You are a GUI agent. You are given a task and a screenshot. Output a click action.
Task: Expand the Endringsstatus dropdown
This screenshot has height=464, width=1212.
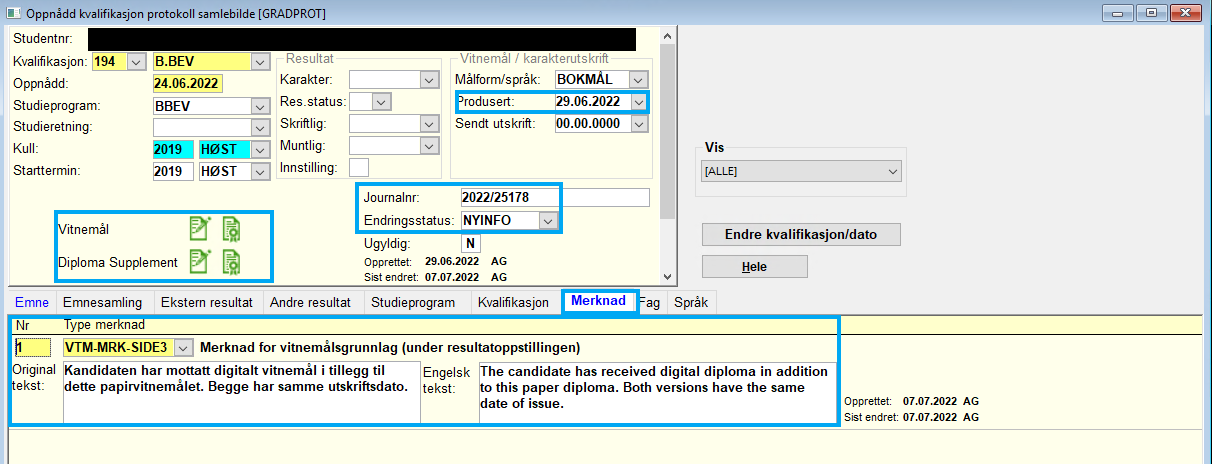pyautogui.click(x=547, y=220)
